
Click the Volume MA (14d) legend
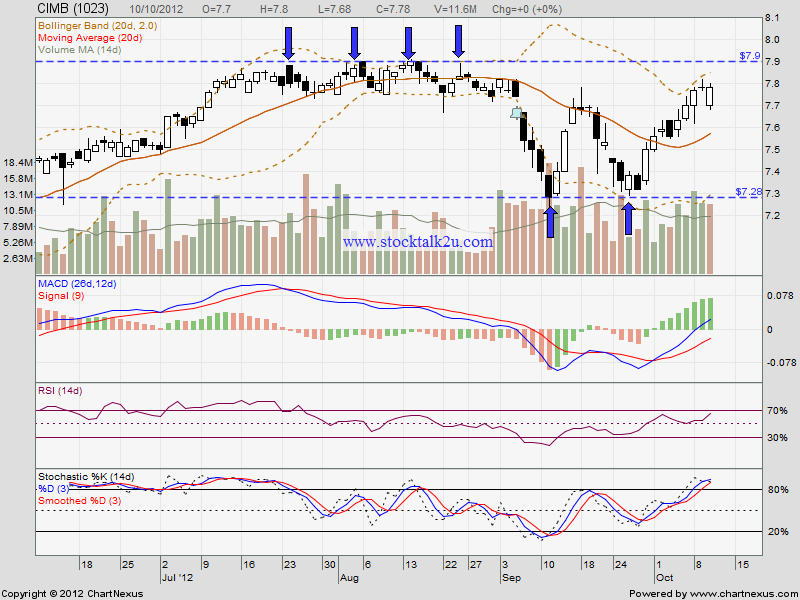[x=80, y=50]
